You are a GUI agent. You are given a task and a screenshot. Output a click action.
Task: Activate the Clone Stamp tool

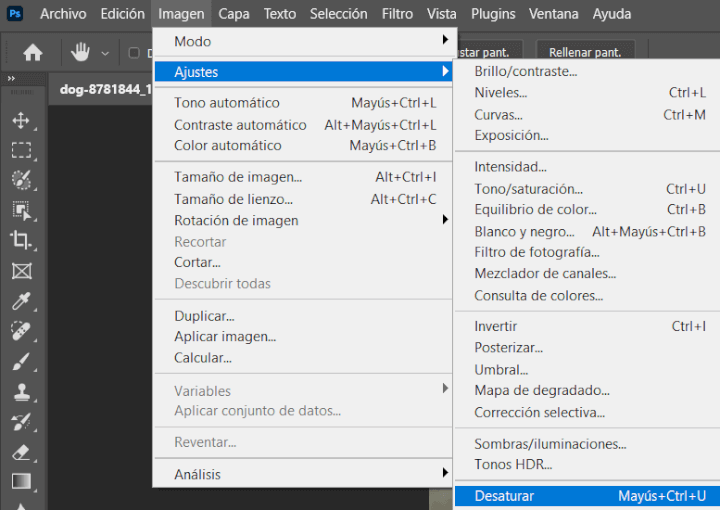tap(21, 391)
